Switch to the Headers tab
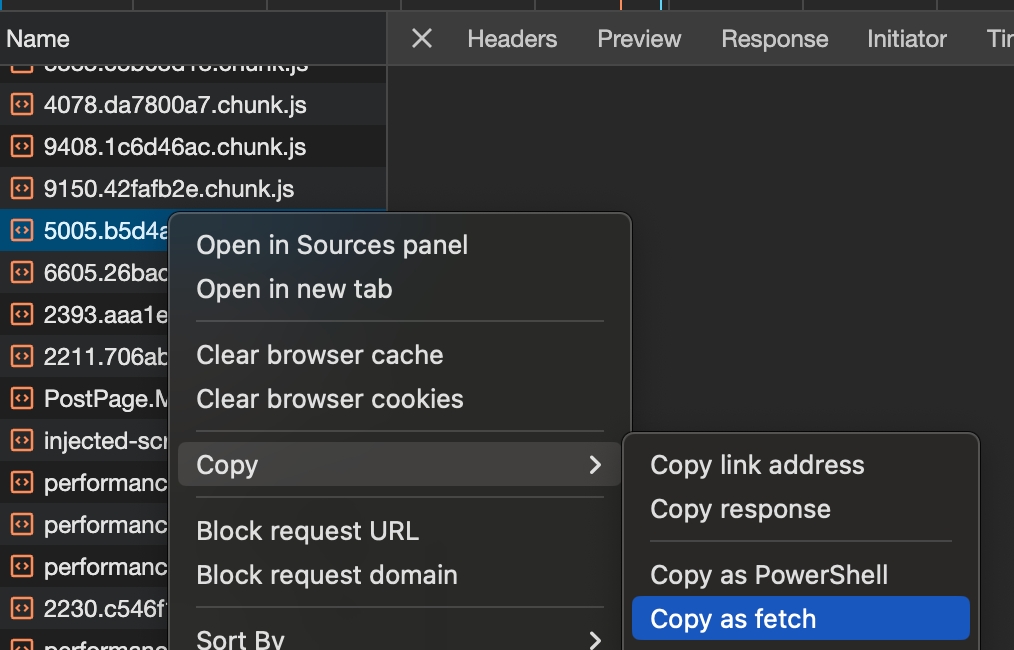 (512, 39)
